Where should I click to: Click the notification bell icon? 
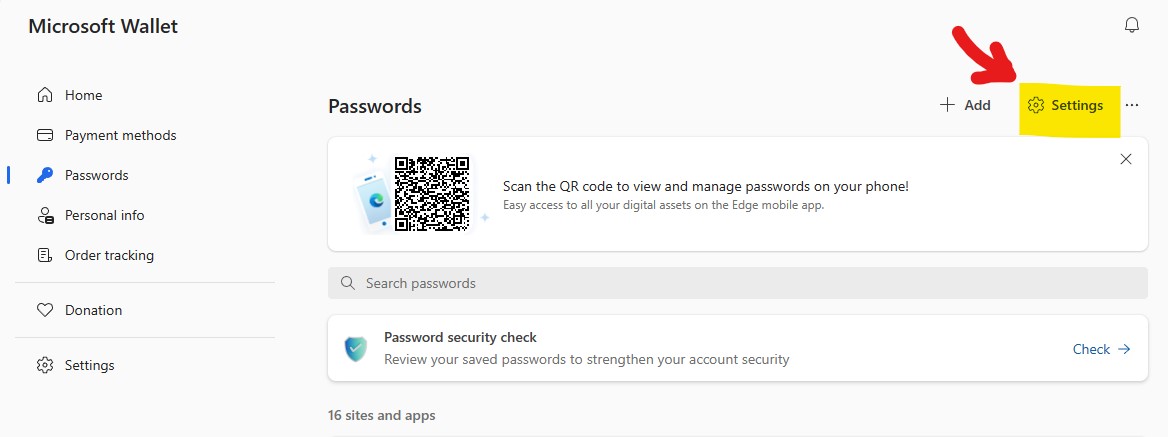(x=1132, y=25)
